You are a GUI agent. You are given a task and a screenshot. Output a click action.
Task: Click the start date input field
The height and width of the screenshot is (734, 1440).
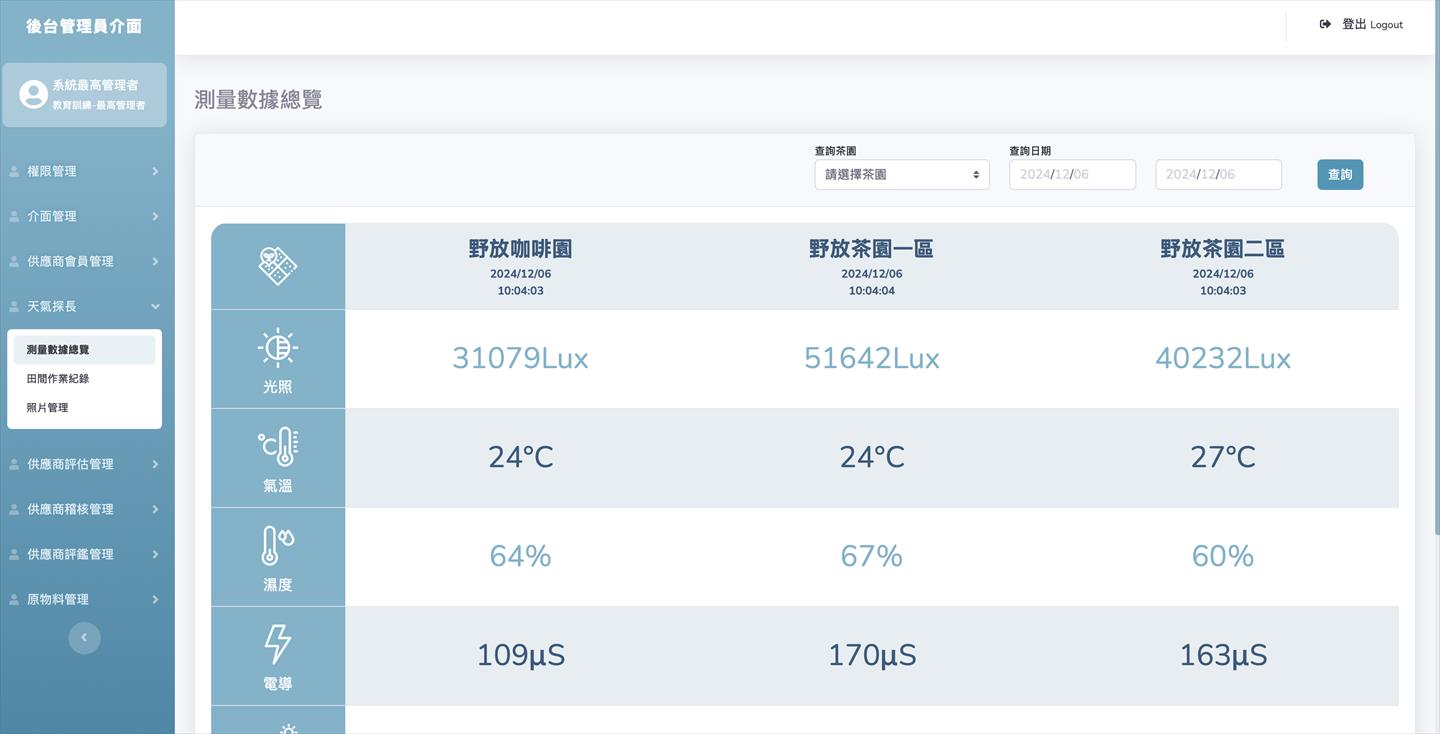pos(1072,175)
